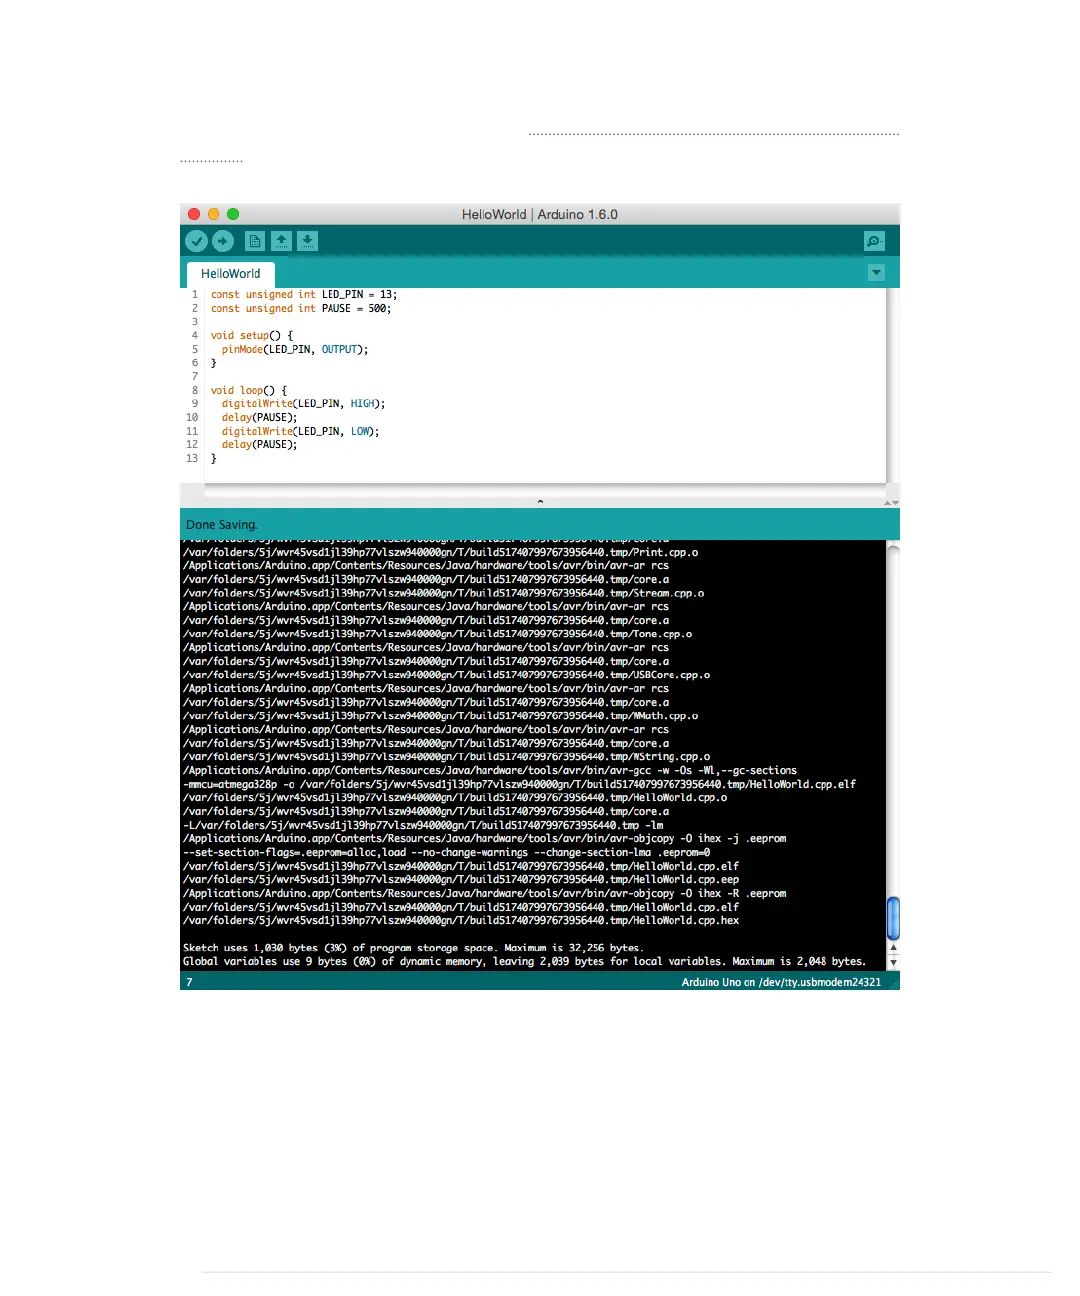Create a new sketch with the New icon
The height and width of the screenshot is (1296, 1080).
(x=255, y=241)
